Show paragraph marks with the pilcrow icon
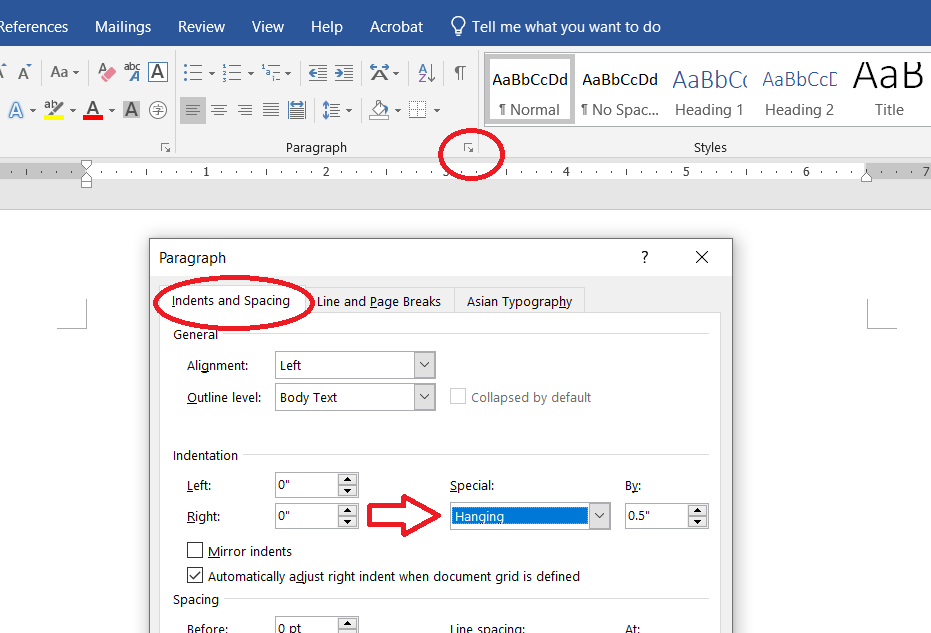931x633 pixels. click(459, 73)
